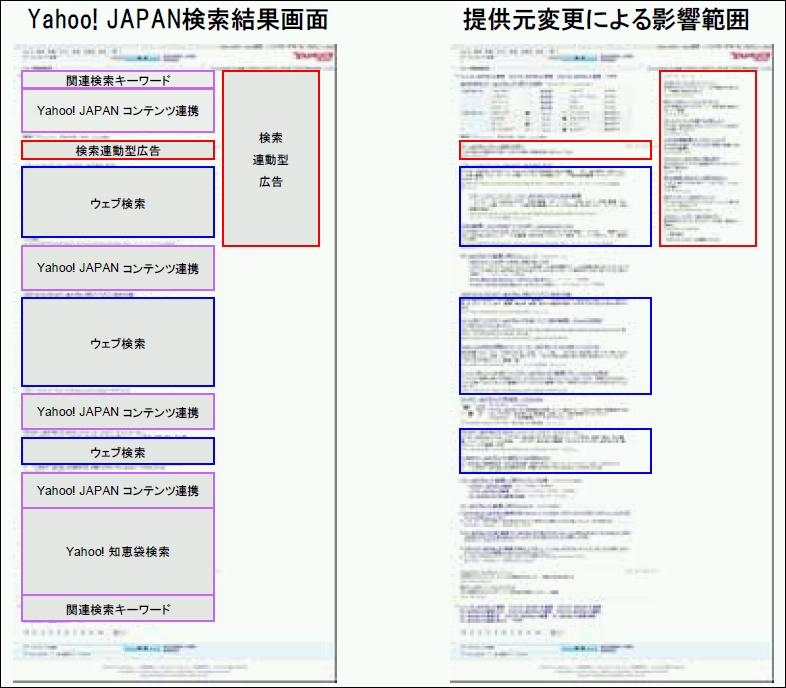
Task: Click Yahoo! JAPAN logo in right screenshot
Action: pyautogui.click(x=750, y=56)
